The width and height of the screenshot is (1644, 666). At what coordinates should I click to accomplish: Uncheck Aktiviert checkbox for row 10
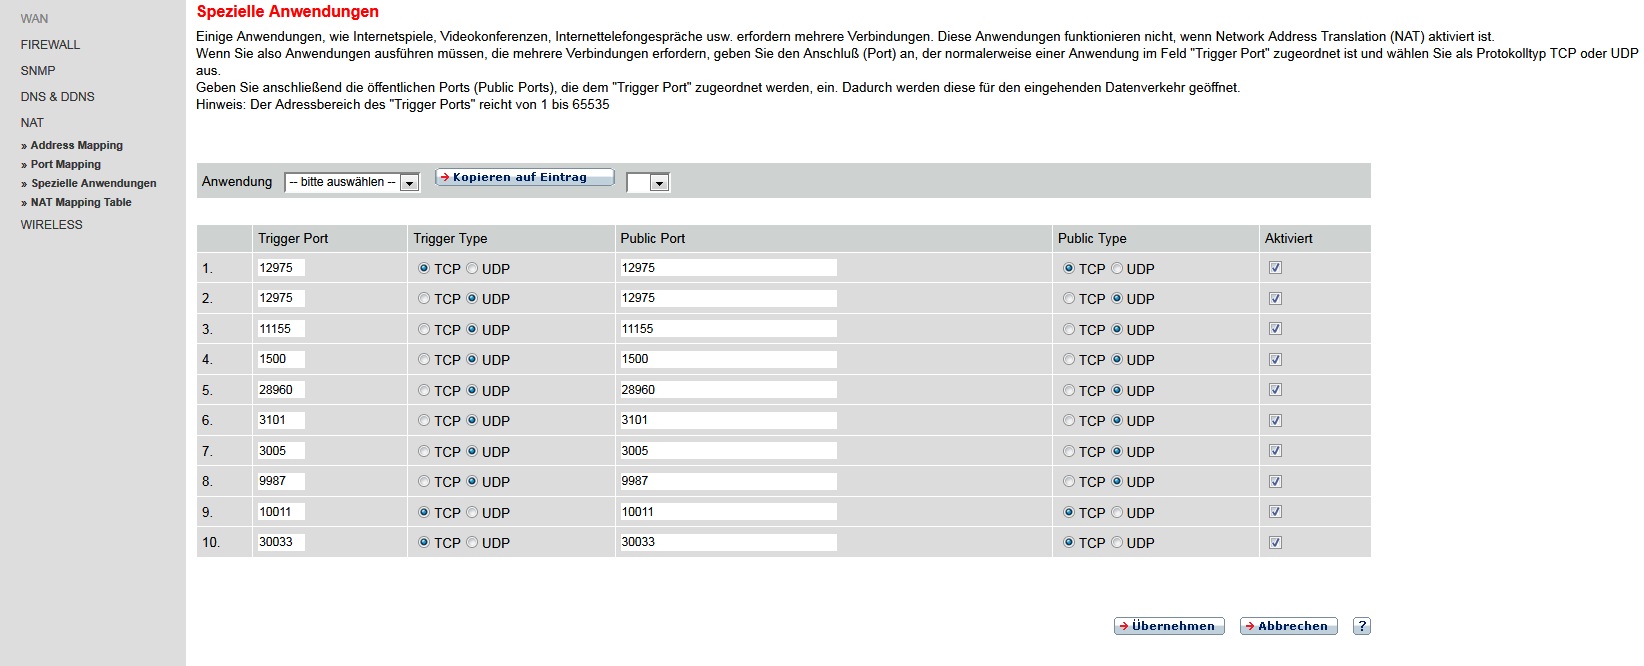tap(1275, 542)
